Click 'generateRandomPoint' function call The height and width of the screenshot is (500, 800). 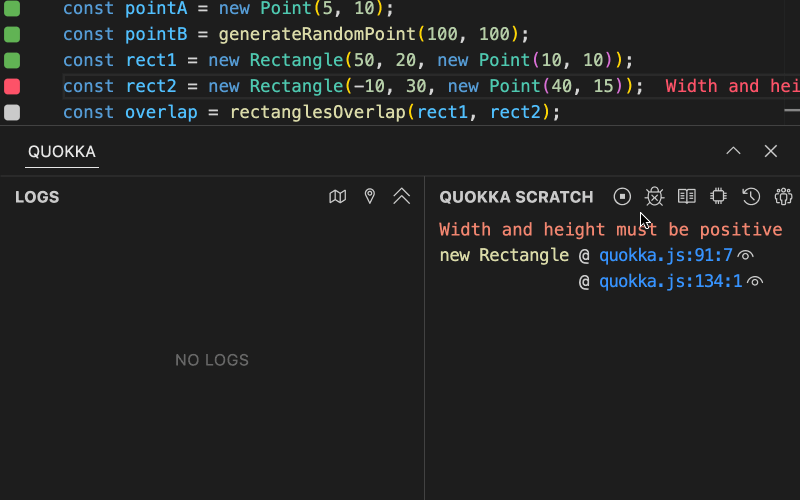click(x=317, y=34)
